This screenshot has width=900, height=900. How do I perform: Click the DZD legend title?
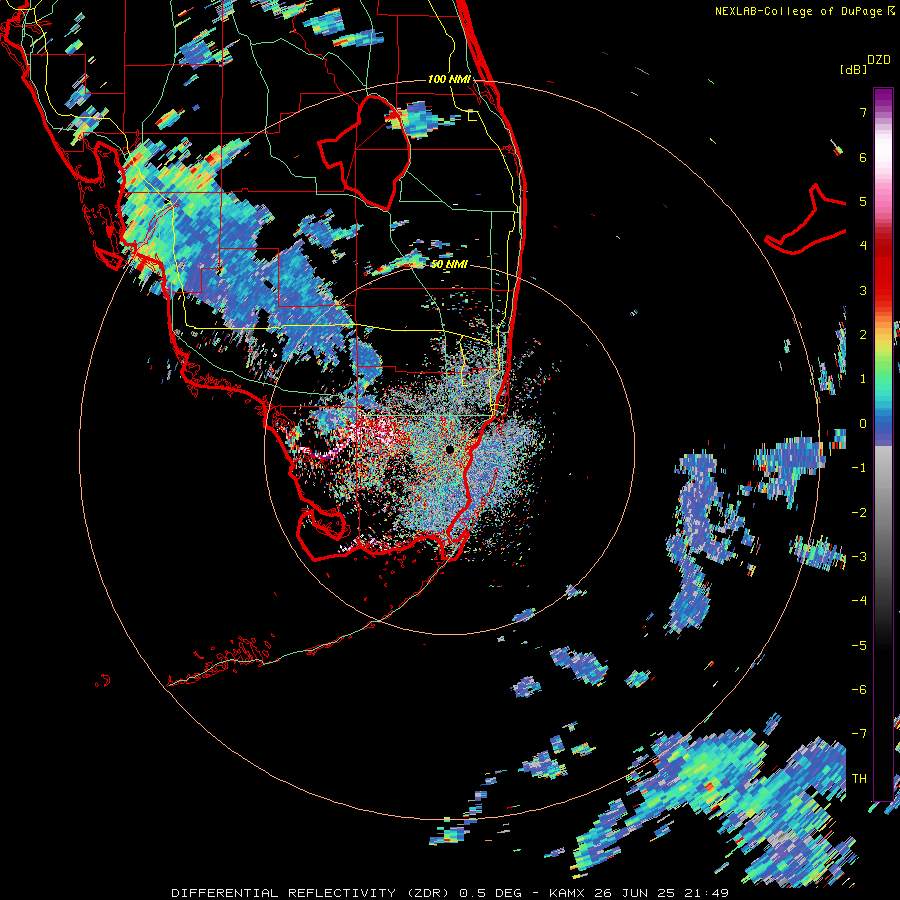879,60
